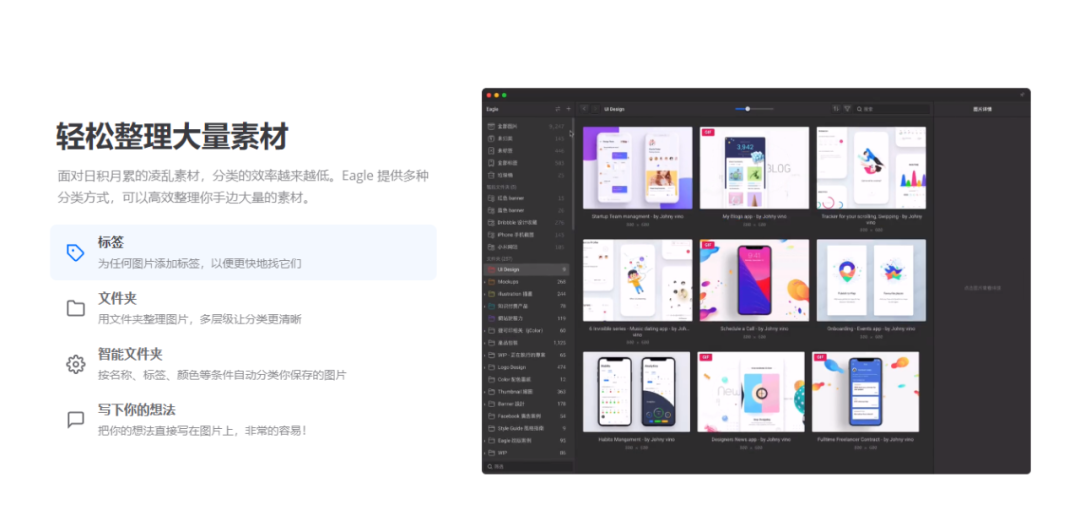This screenshot has height=521, width=1080.
Task: Expand the folder arrow of row with 60 items
Action: [x=485, y=330]
